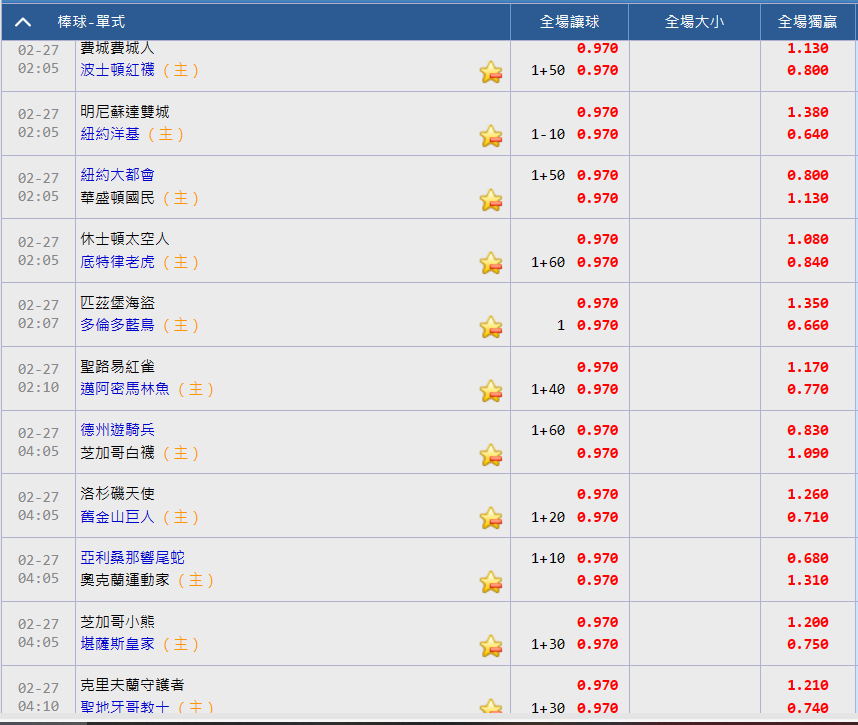858x725 pixels.
Task: Pick 亞利桑那響尾蛇 moneyline odds 0.680
Action: (808, 558)
